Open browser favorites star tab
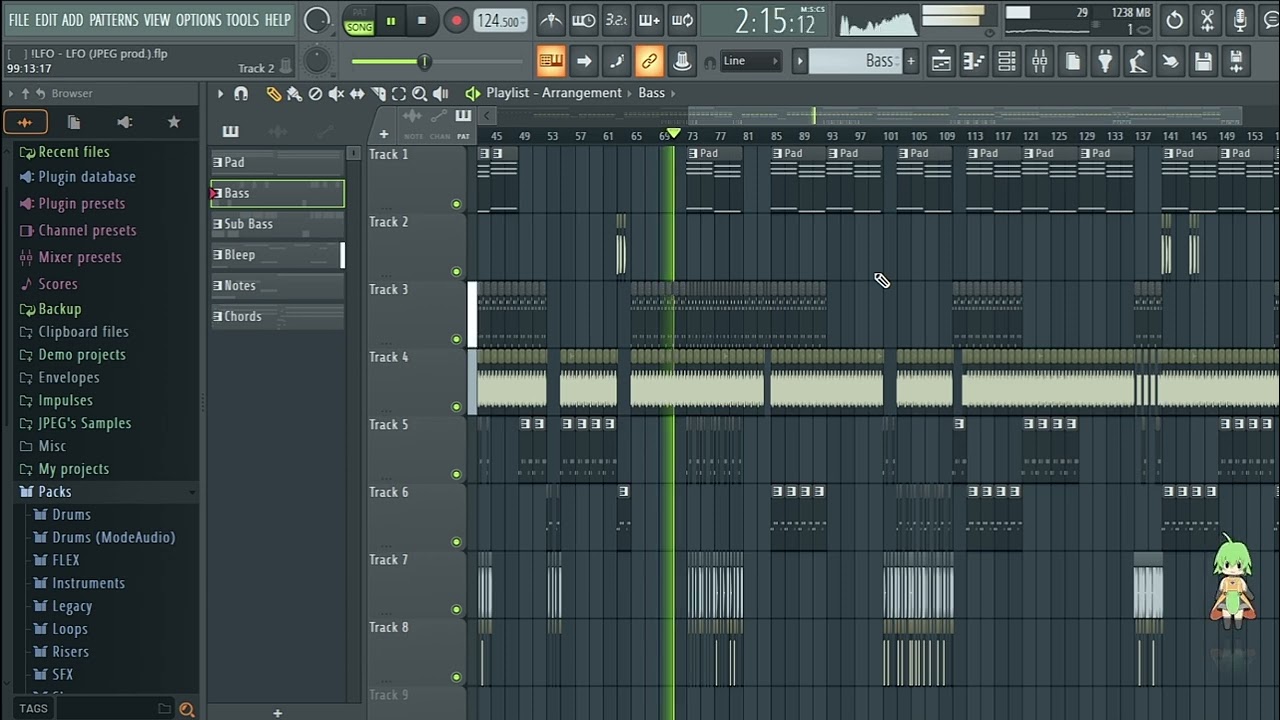This screenshot has height=720, width=1280. point(174,122)
